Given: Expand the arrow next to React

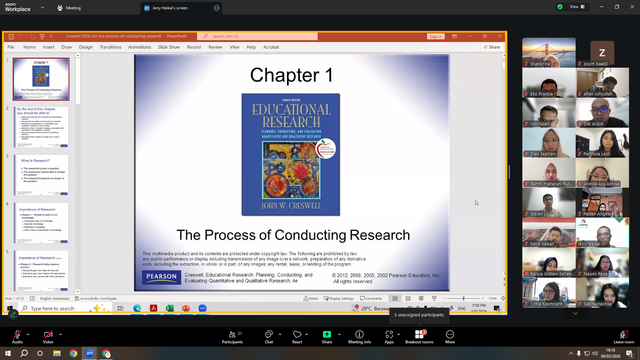Looking at the screenshot, I should (x=307, y=334).
